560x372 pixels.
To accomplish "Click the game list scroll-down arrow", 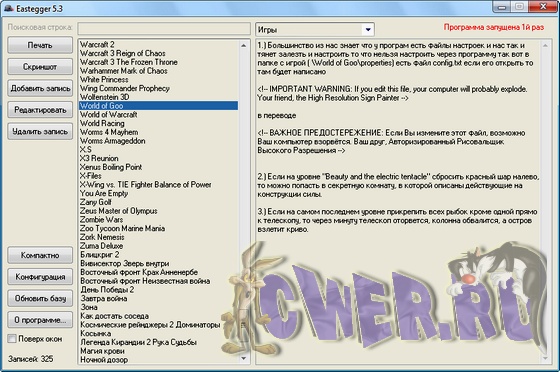I will (x=244, y=358).
